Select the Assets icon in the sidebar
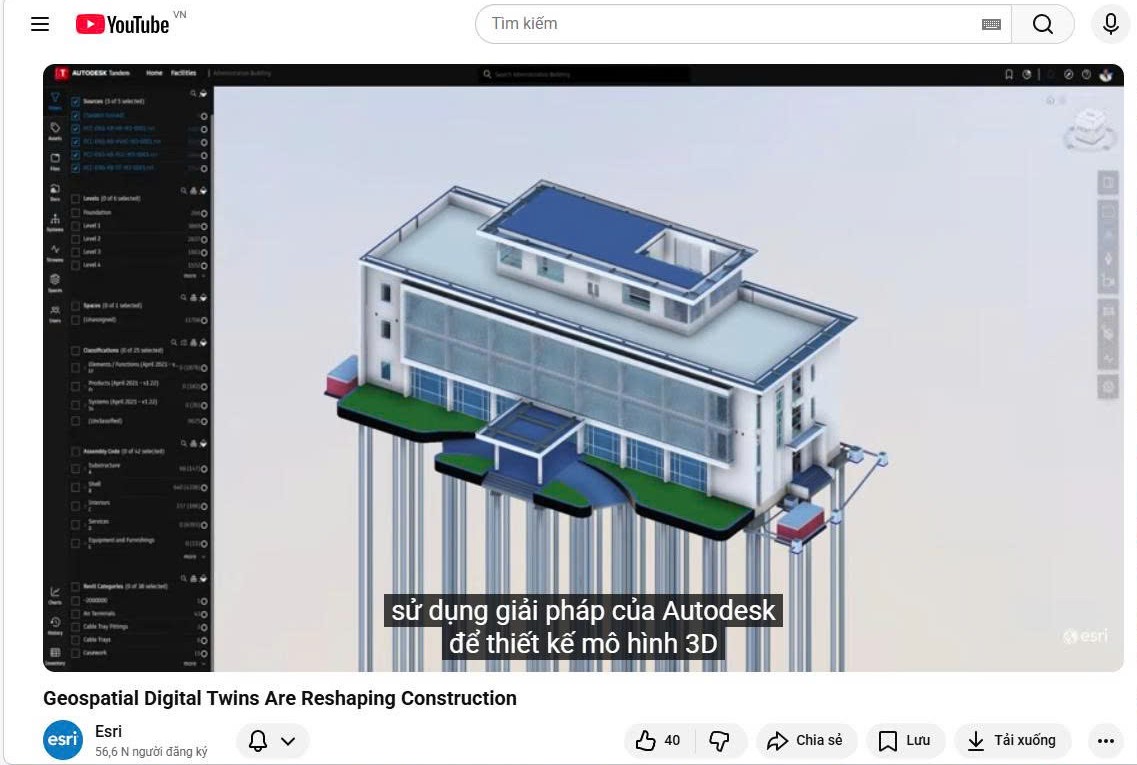 55,130
